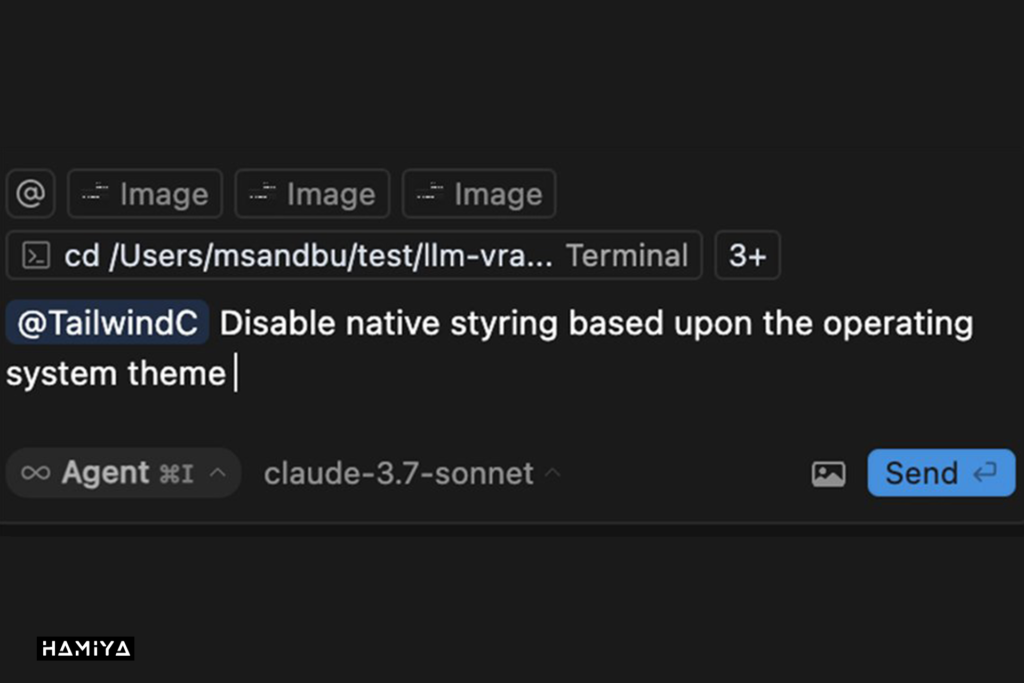Click the terminal icon in the cd chip
The image size is (1024, 683).
pos(36,256)
